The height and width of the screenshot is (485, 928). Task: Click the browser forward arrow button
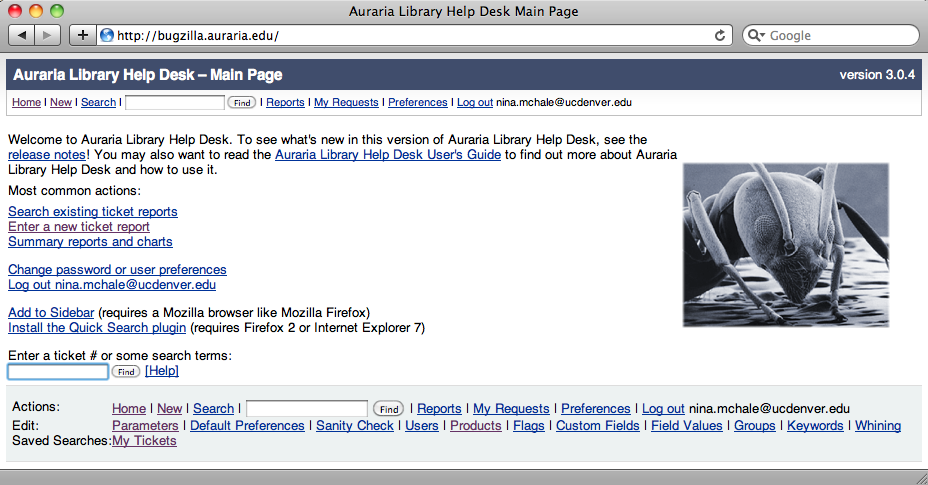pyautogui.click(x=47, y=36)
